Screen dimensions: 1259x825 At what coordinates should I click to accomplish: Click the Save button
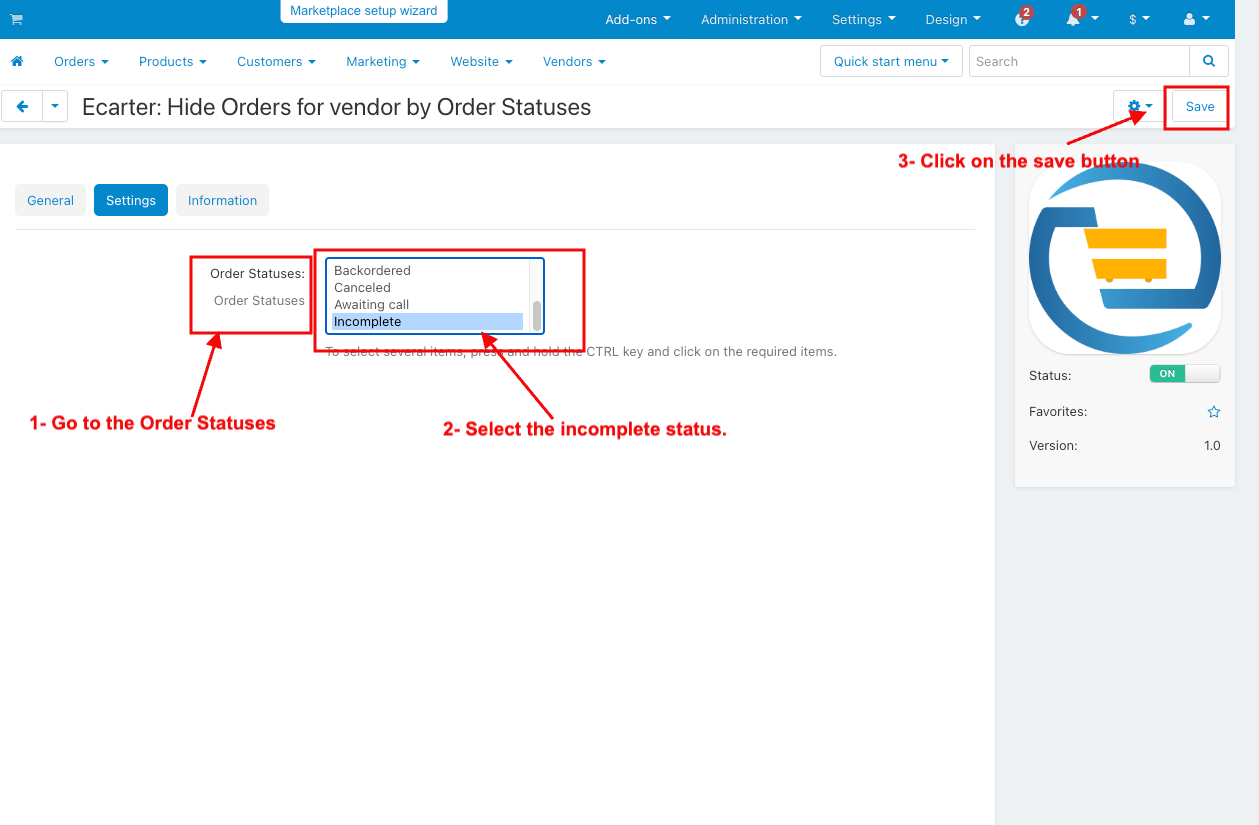click(1200, 106)
